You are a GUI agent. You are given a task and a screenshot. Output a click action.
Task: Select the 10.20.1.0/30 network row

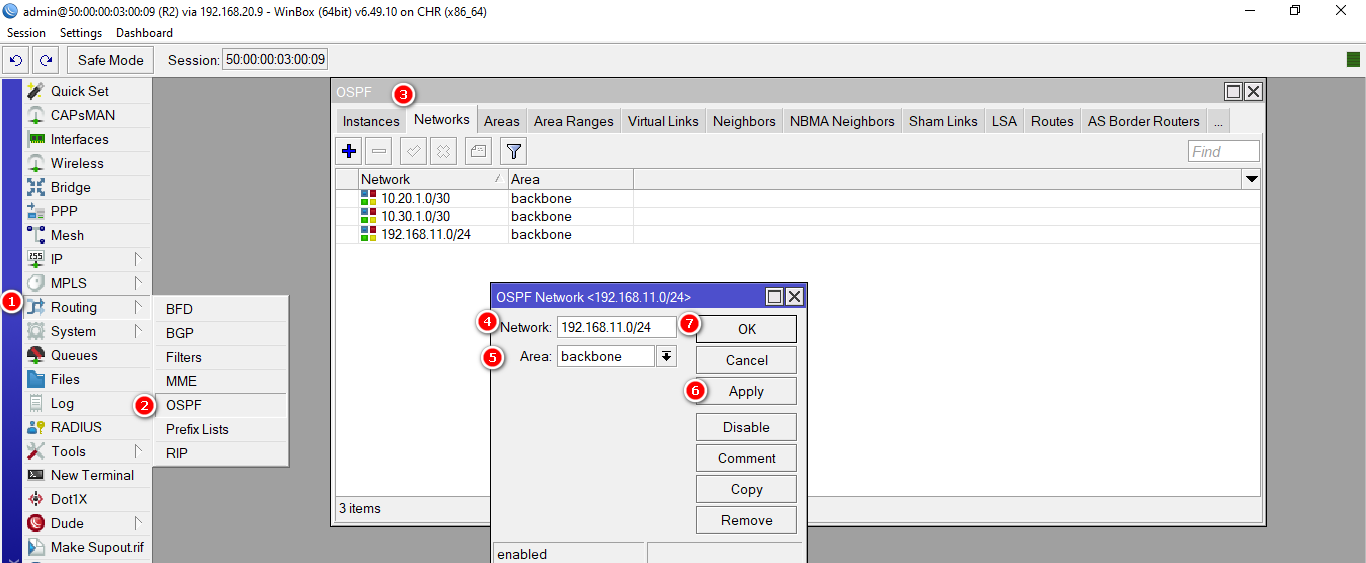click(797, 198)
